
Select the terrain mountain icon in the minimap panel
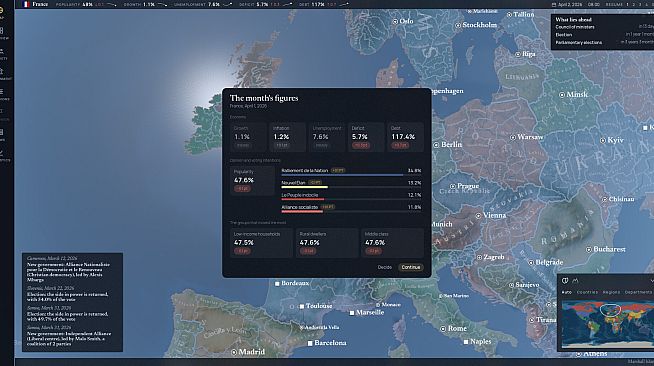[575, 281]
